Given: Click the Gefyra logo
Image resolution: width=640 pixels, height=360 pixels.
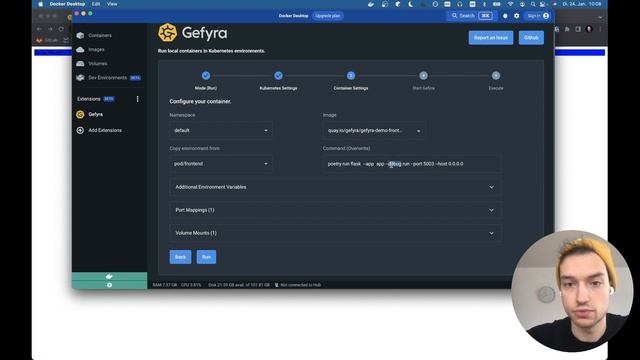Looking at the screenshot, I should [167, 33].
